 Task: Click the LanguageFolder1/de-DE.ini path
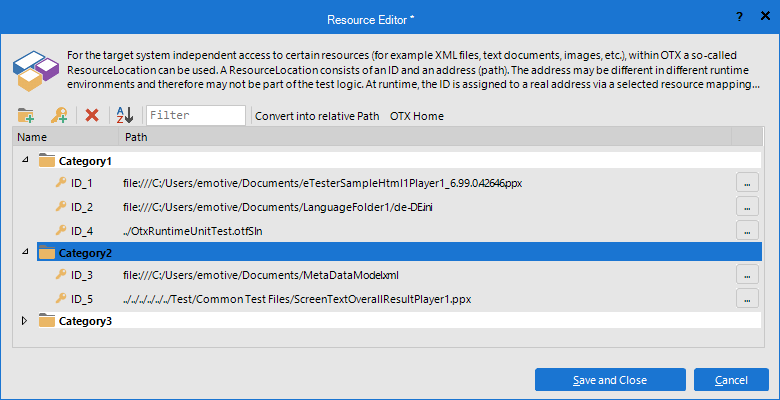278,207
